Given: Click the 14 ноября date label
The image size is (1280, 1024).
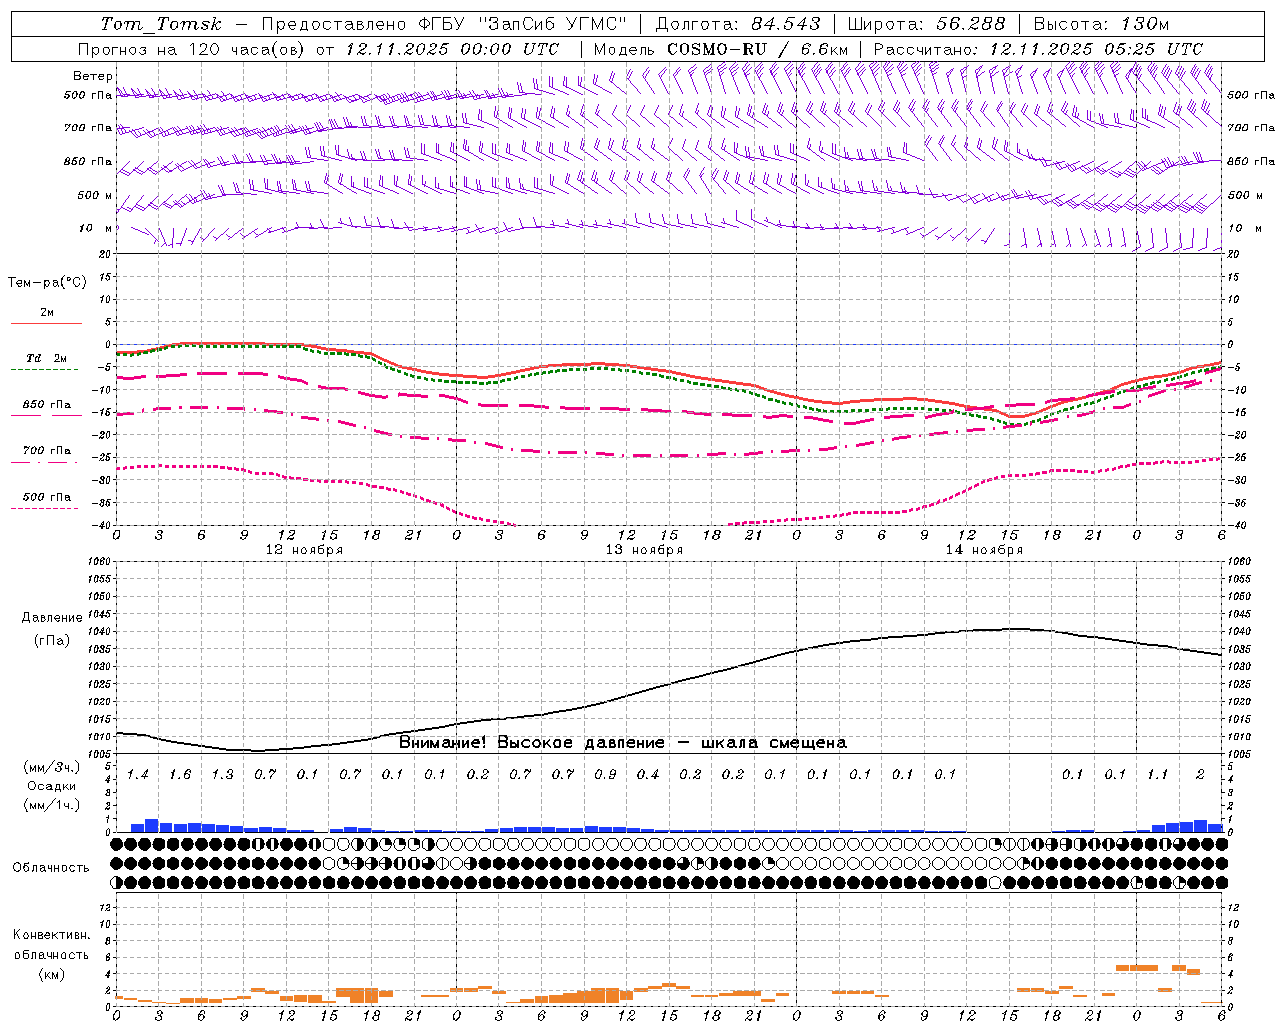Looking at the screenshot, I should 984,549.
